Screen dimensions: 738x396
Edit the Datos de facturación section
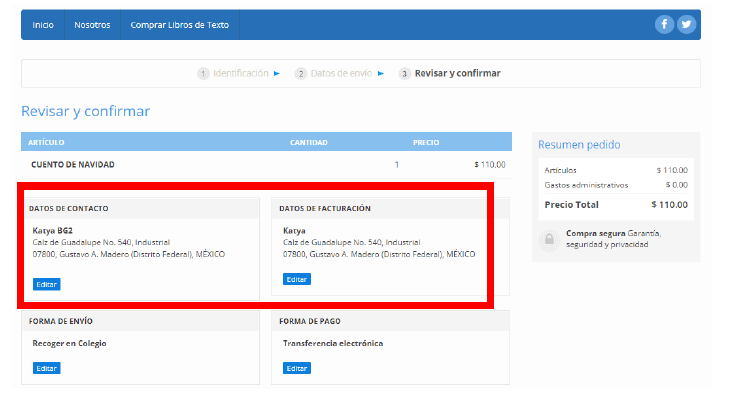click(x=297, y=279)
